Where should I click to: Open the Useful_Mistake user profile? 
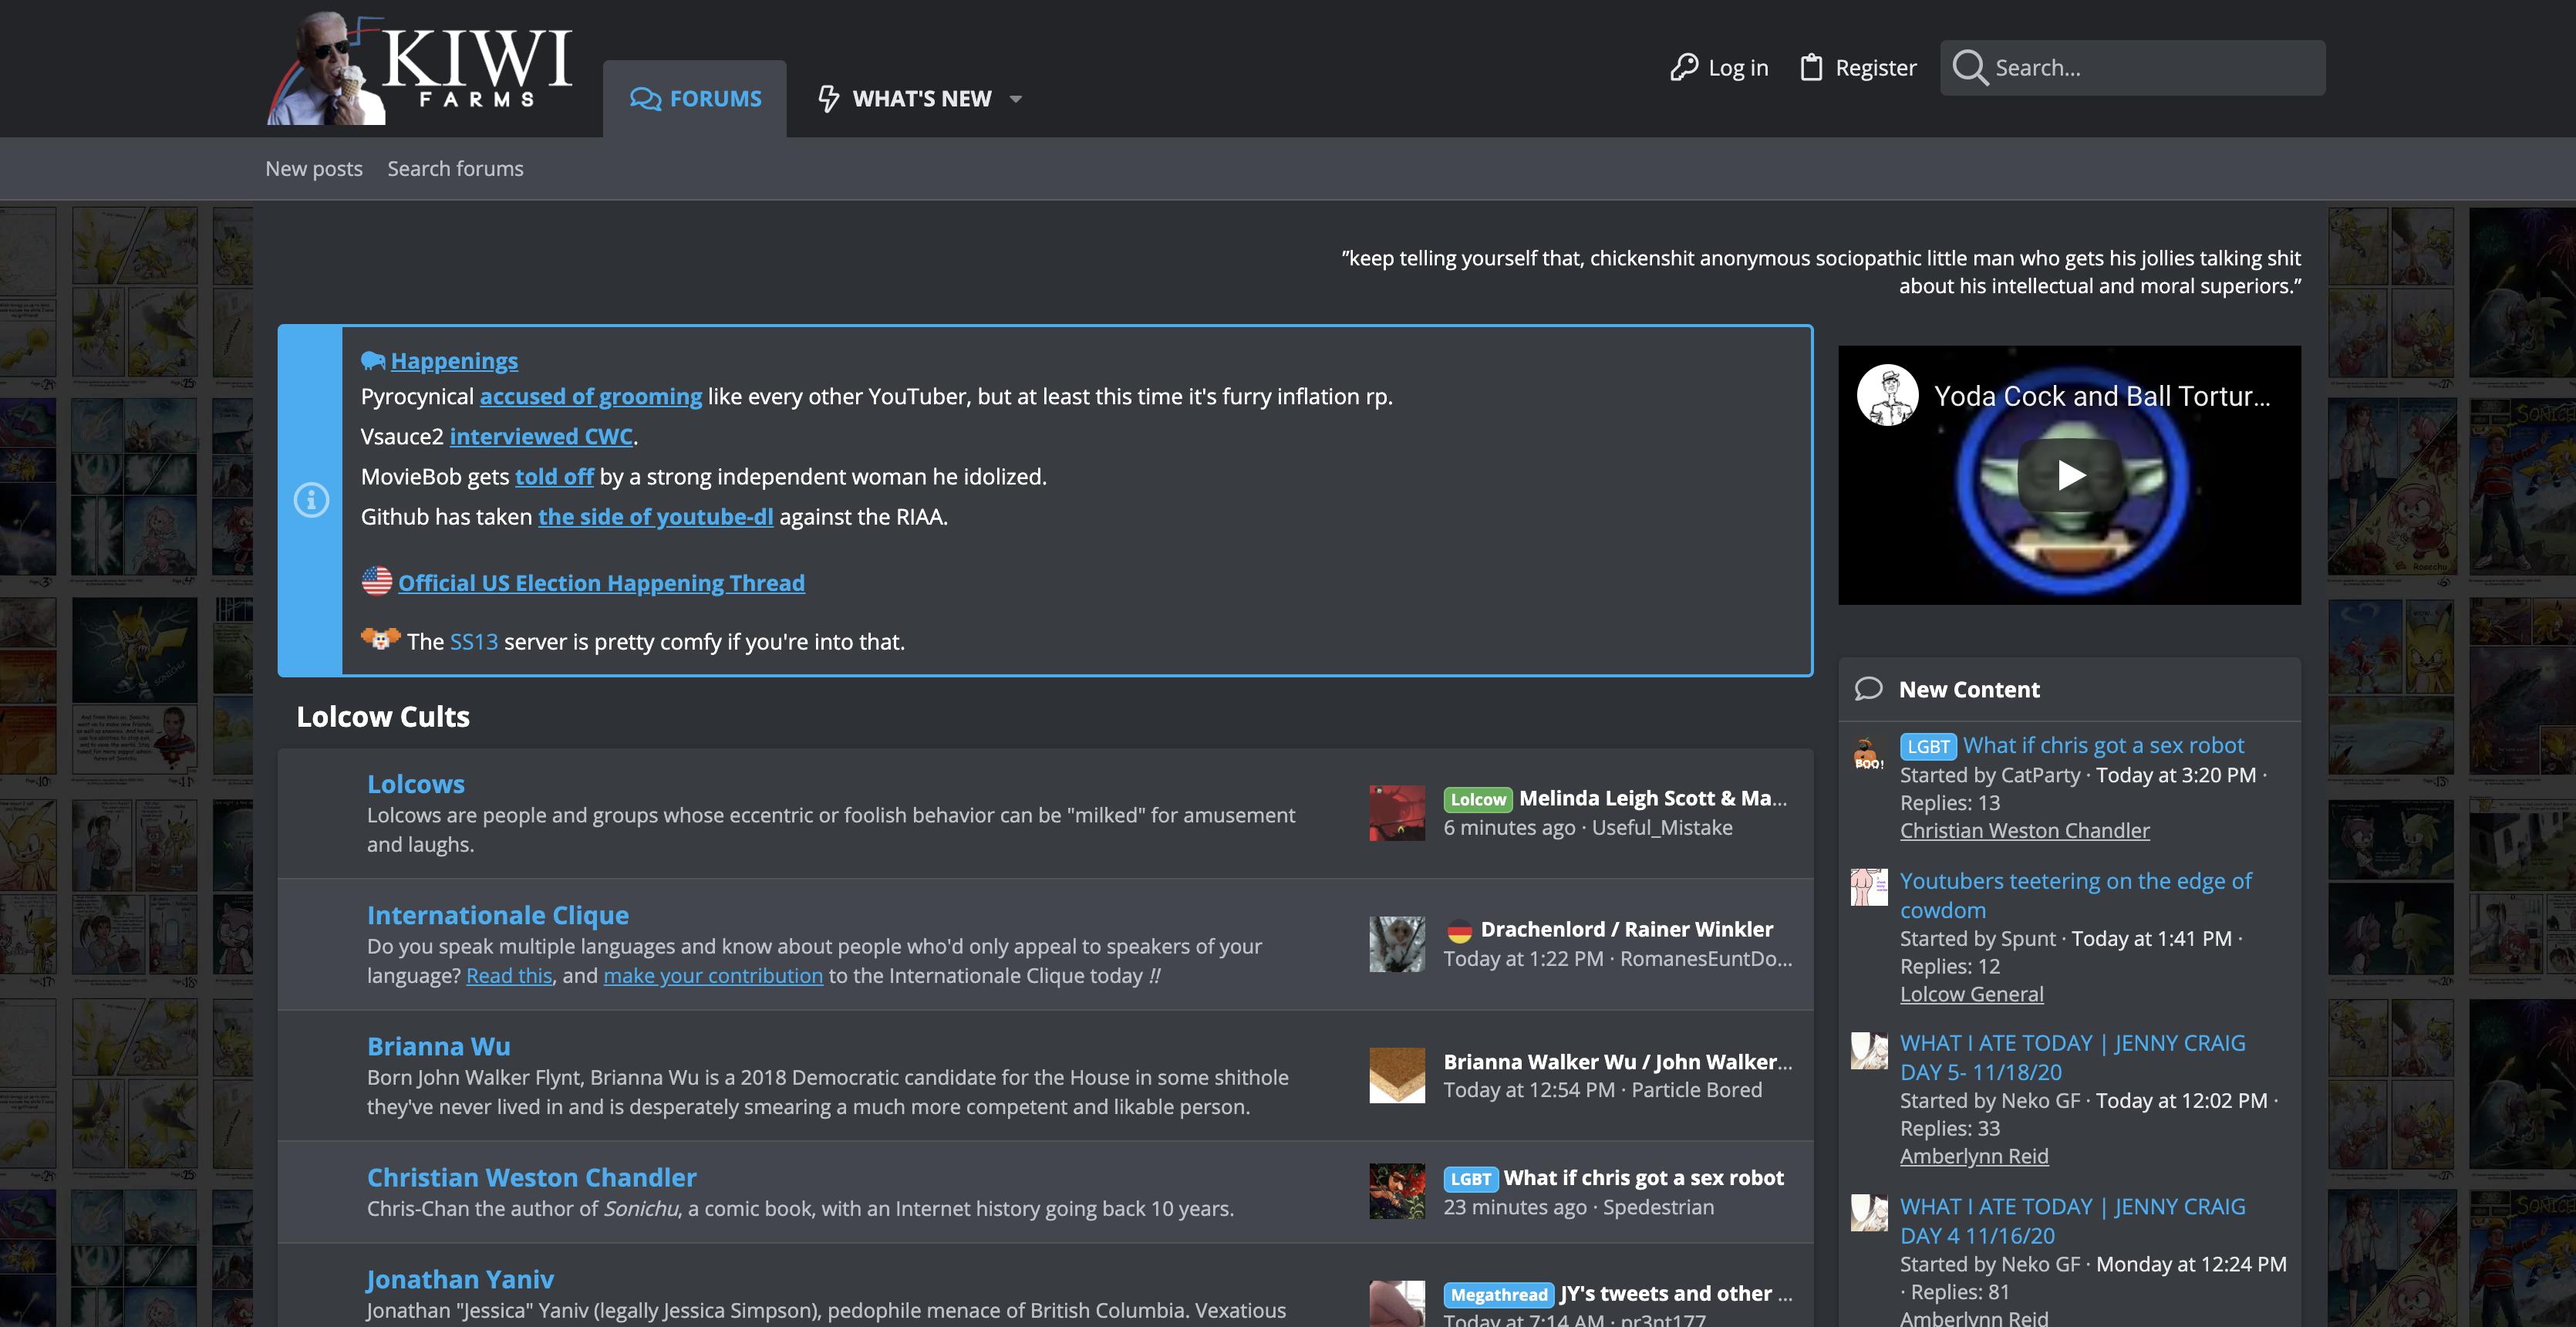1662,827
